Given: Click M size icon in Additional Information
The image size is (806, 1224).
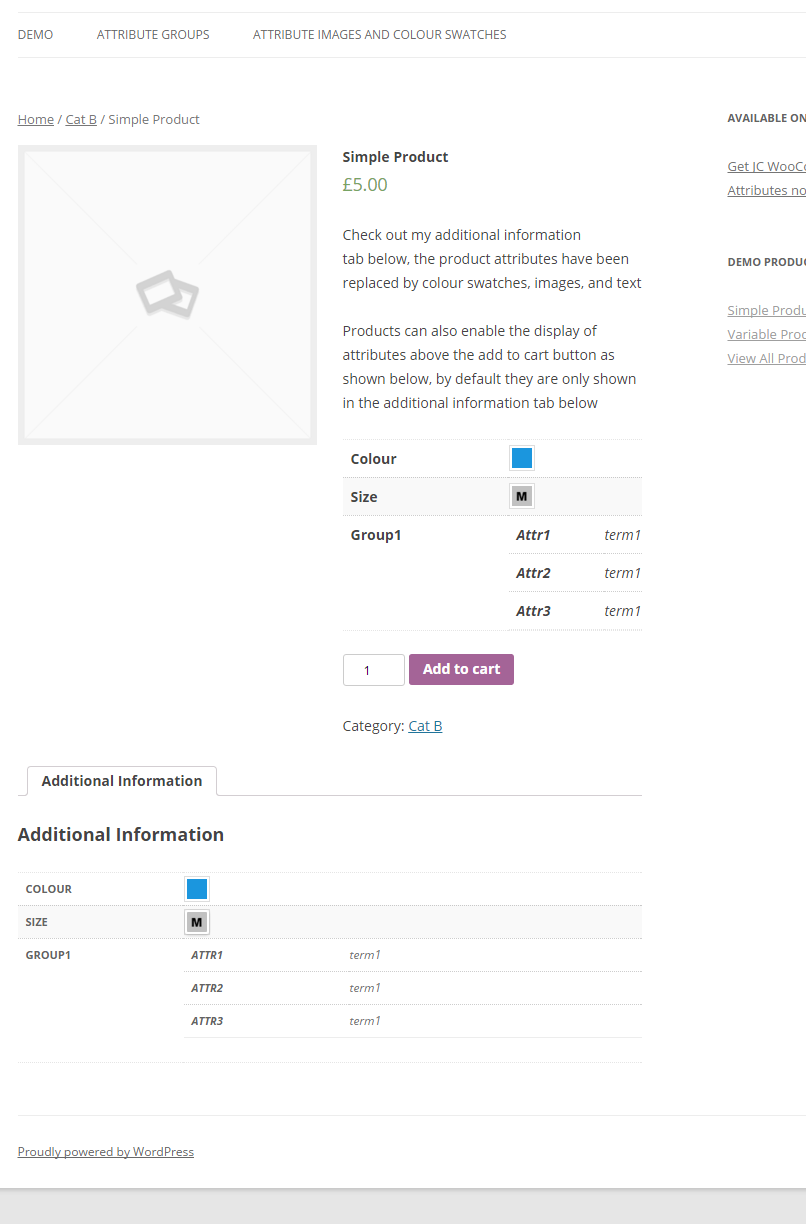Looking at the screenshot, I should [x=197, y=922].
